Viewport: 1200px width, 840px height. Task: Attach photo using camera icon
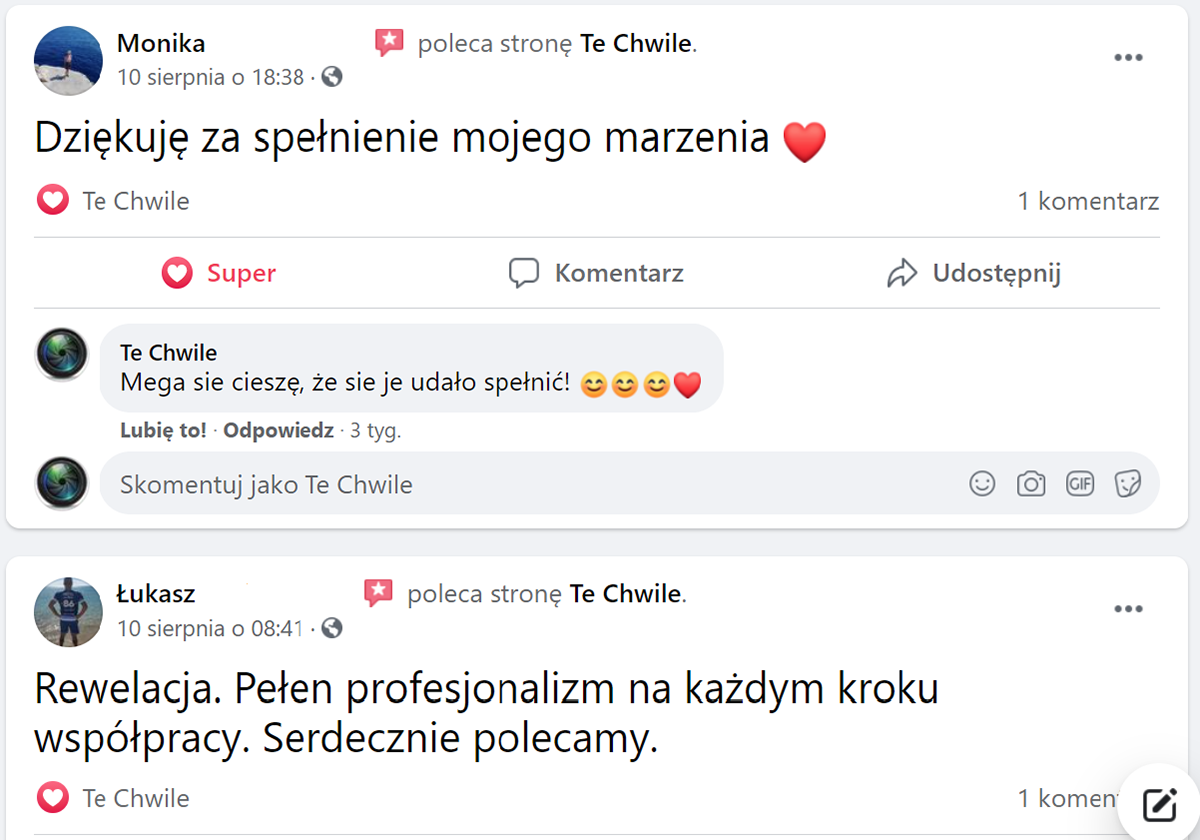pos(1031,484)
